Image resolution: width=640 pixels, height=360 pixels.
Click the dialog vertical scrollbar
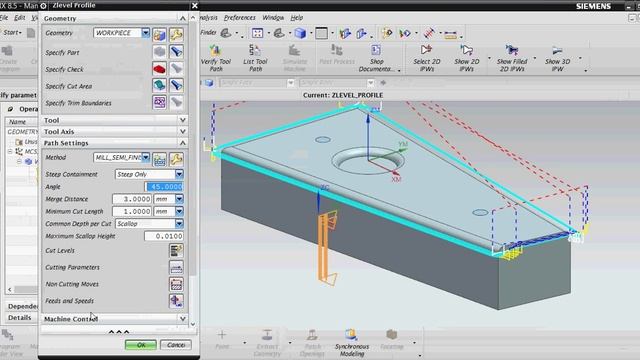pyautogui.click(x=193, y=149)
